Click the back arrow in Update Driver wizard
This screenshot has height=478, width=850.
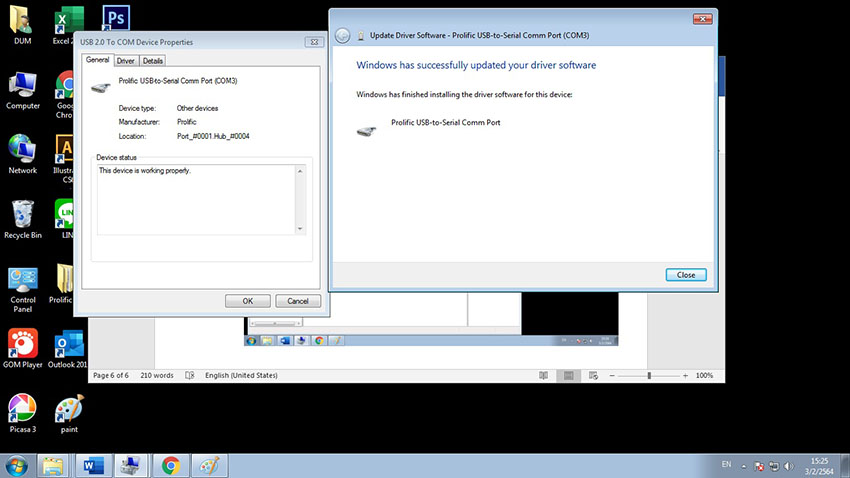click(x=342, y=36)
